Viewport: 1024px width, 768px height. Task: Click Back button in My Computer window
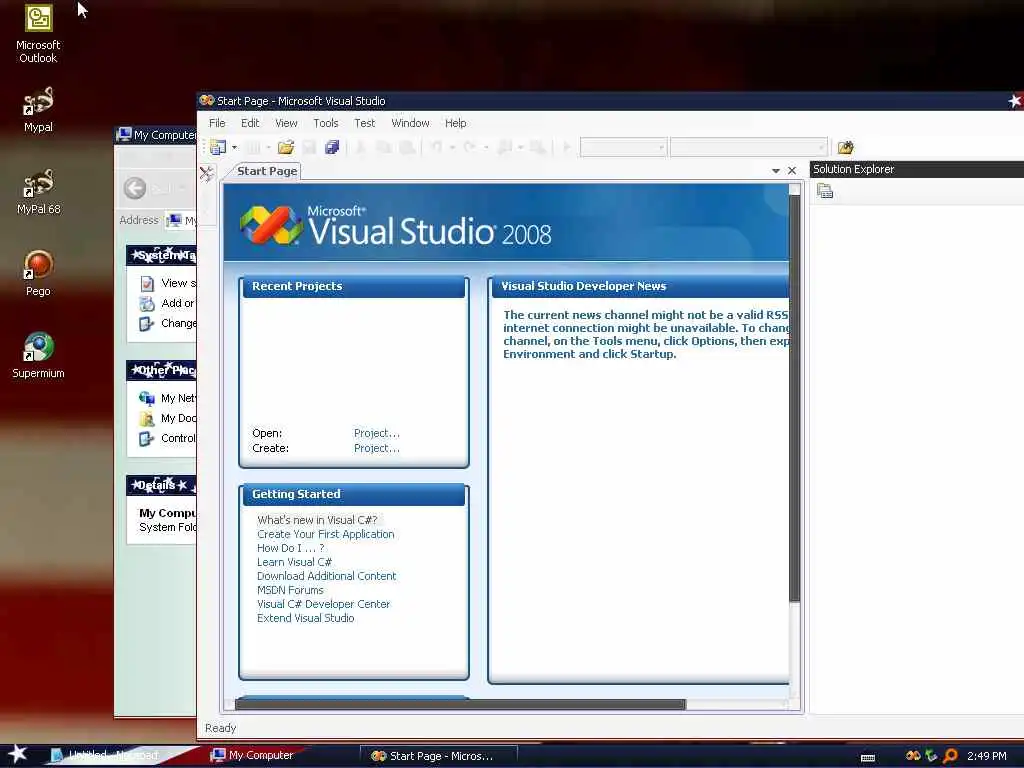[x=135, y=188]
